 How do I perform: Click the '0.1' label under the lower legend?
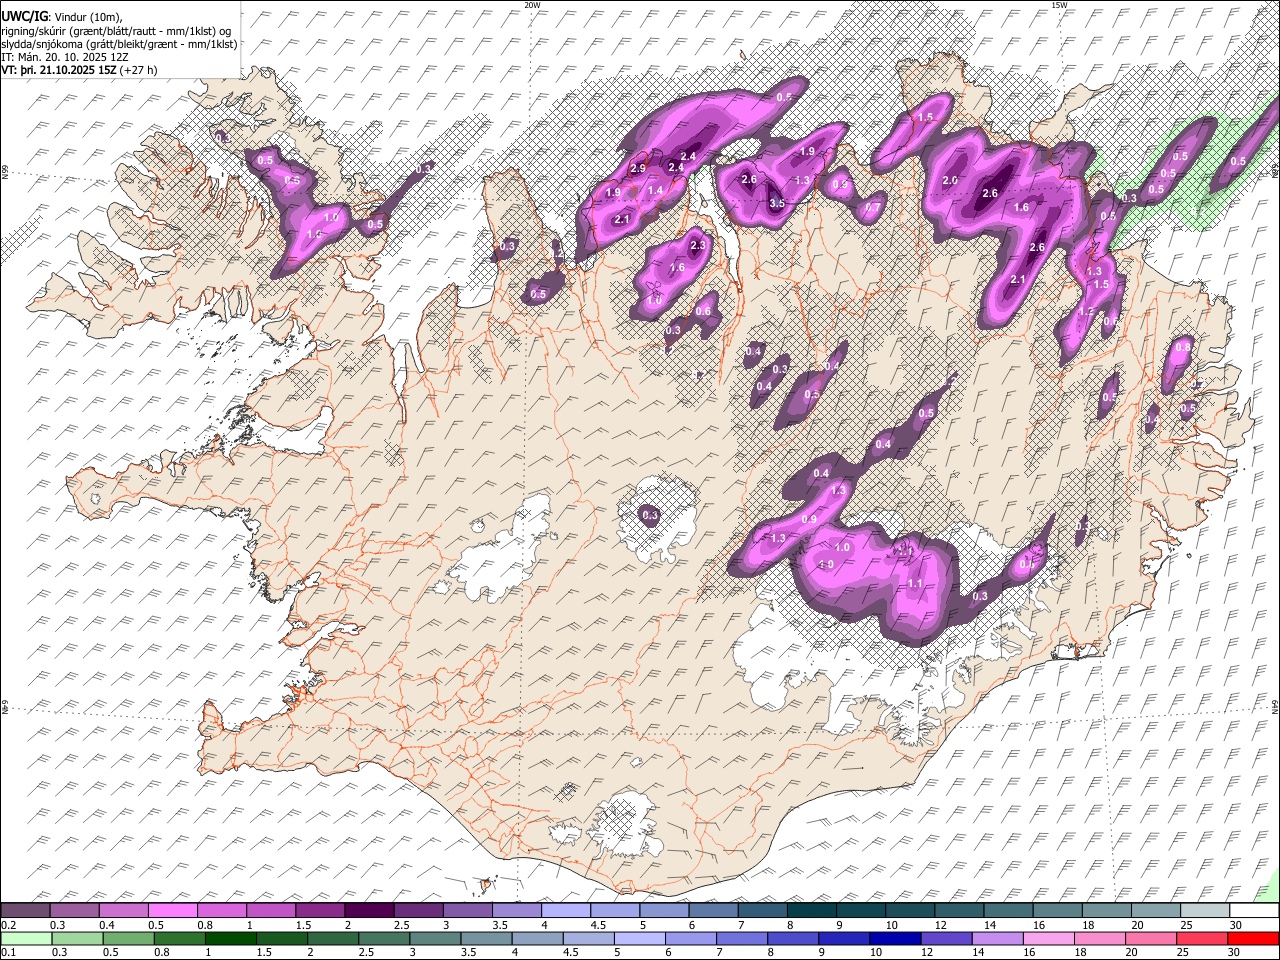click(x=8, y=952)
